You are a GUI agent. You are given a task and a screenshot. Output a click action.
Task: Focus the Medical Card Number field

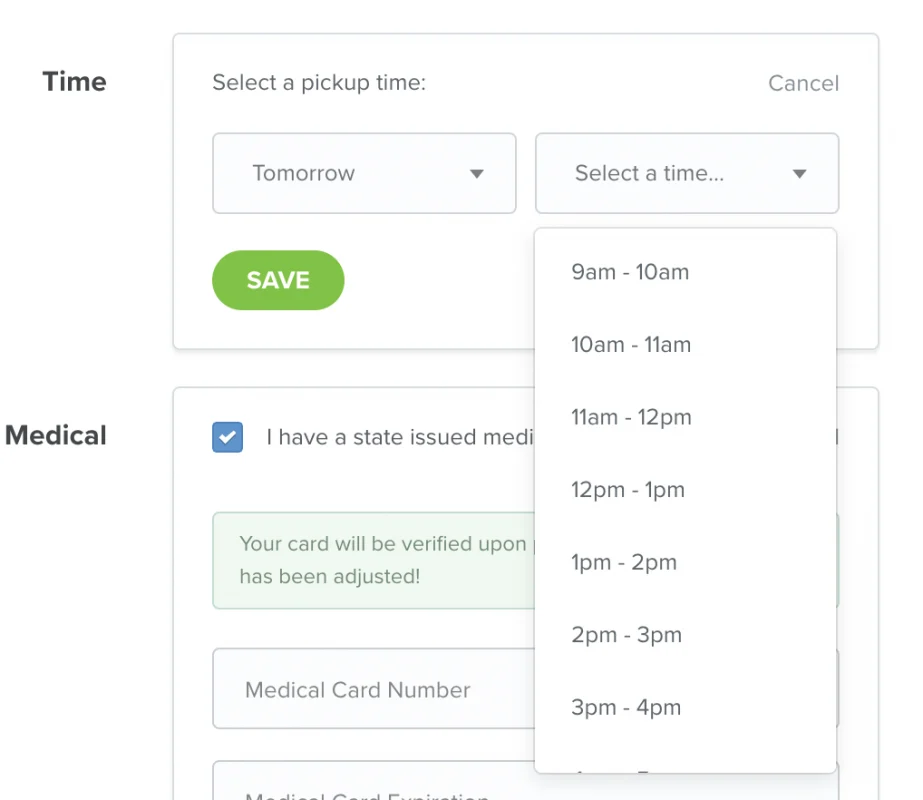[370, 690]
